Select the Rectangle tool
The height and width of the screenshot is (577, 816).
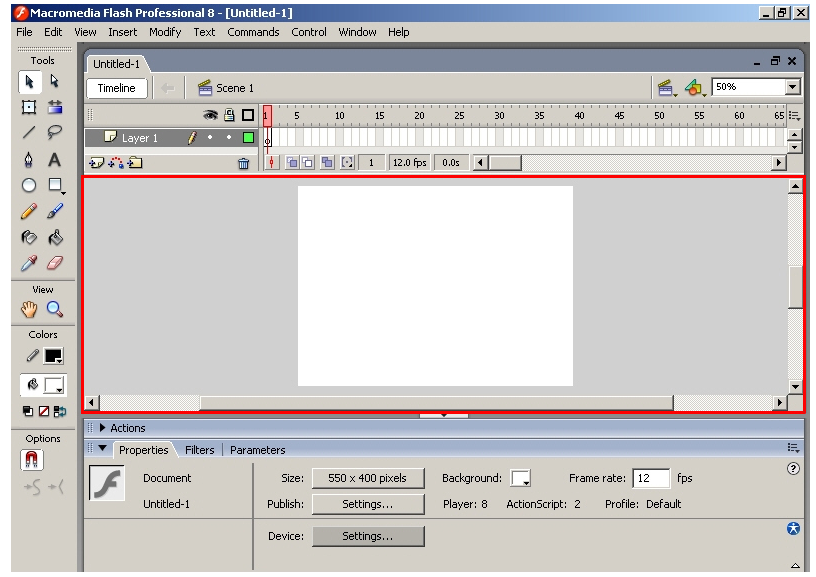point(55,185)
